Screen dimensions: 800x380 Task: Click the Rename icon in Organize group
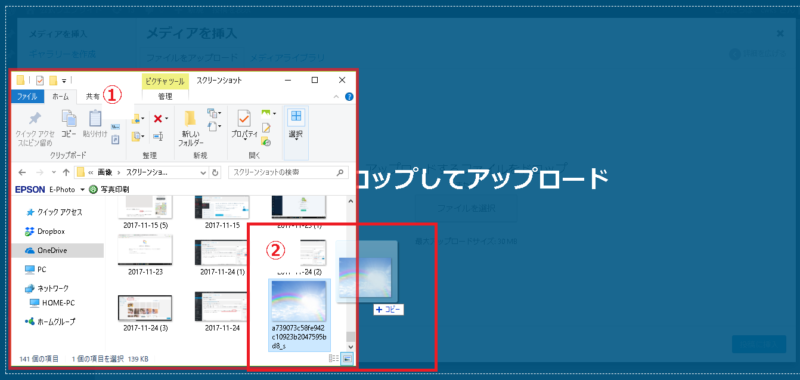(x=158, y=136)
